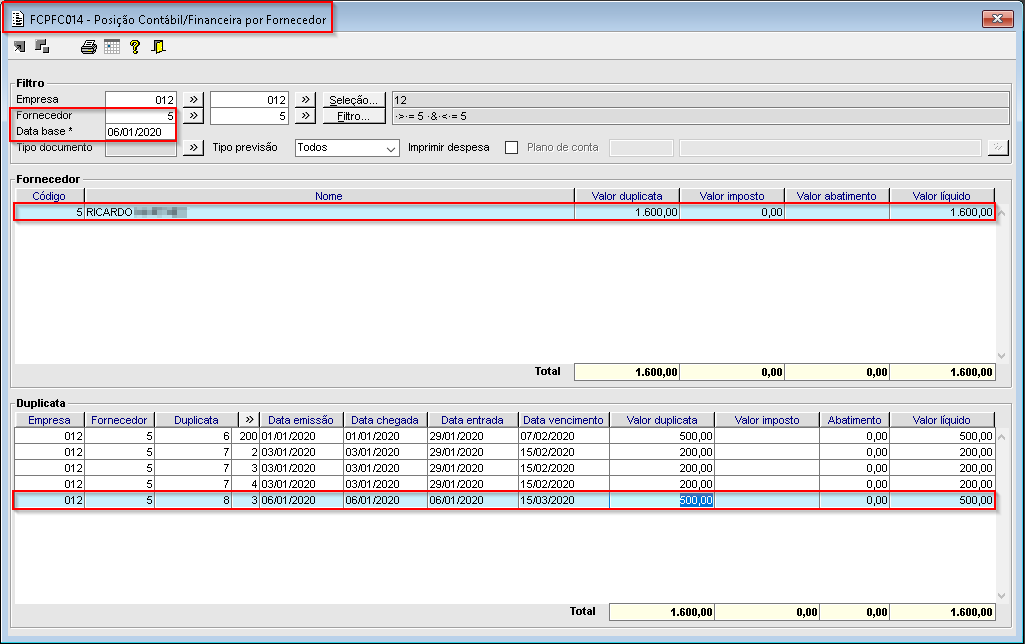
Task: Click the first arrow icon in the toolbar
Action: 20,47
